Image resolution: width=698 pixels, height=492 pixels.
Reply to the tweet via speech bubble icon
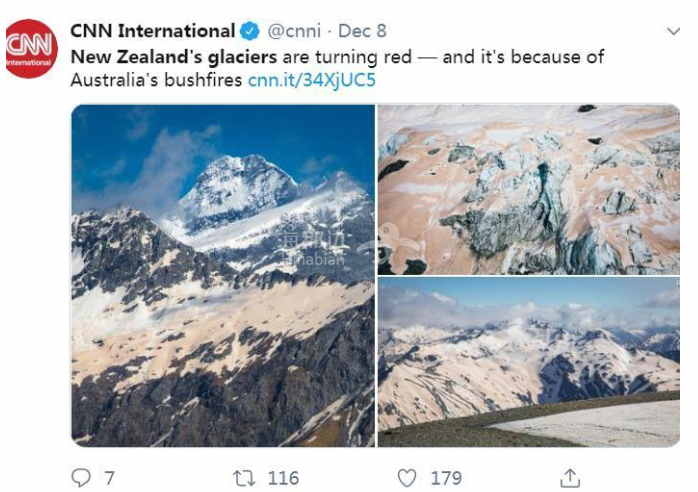81,477
